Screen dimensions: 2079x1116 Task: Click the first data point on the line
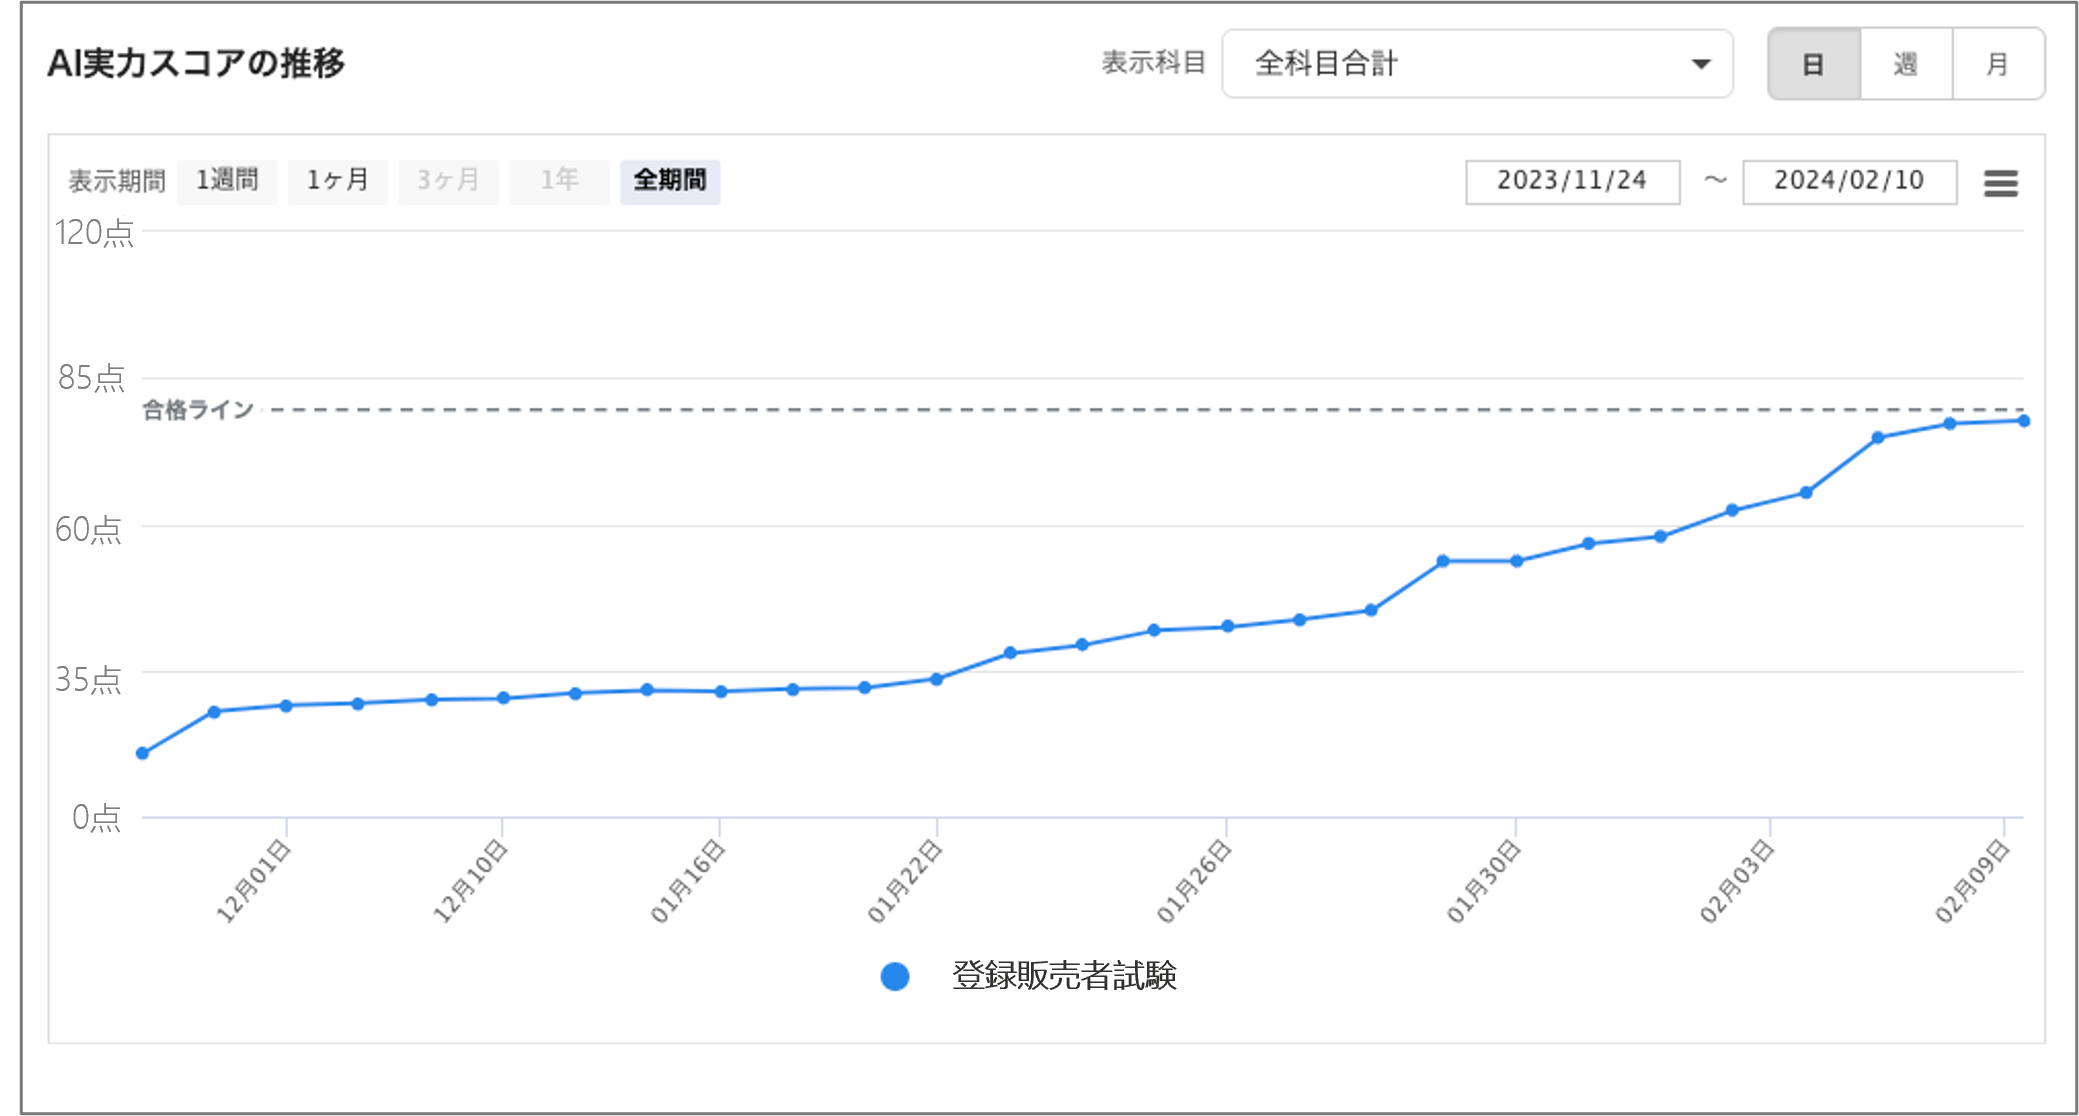pos(142,753)
